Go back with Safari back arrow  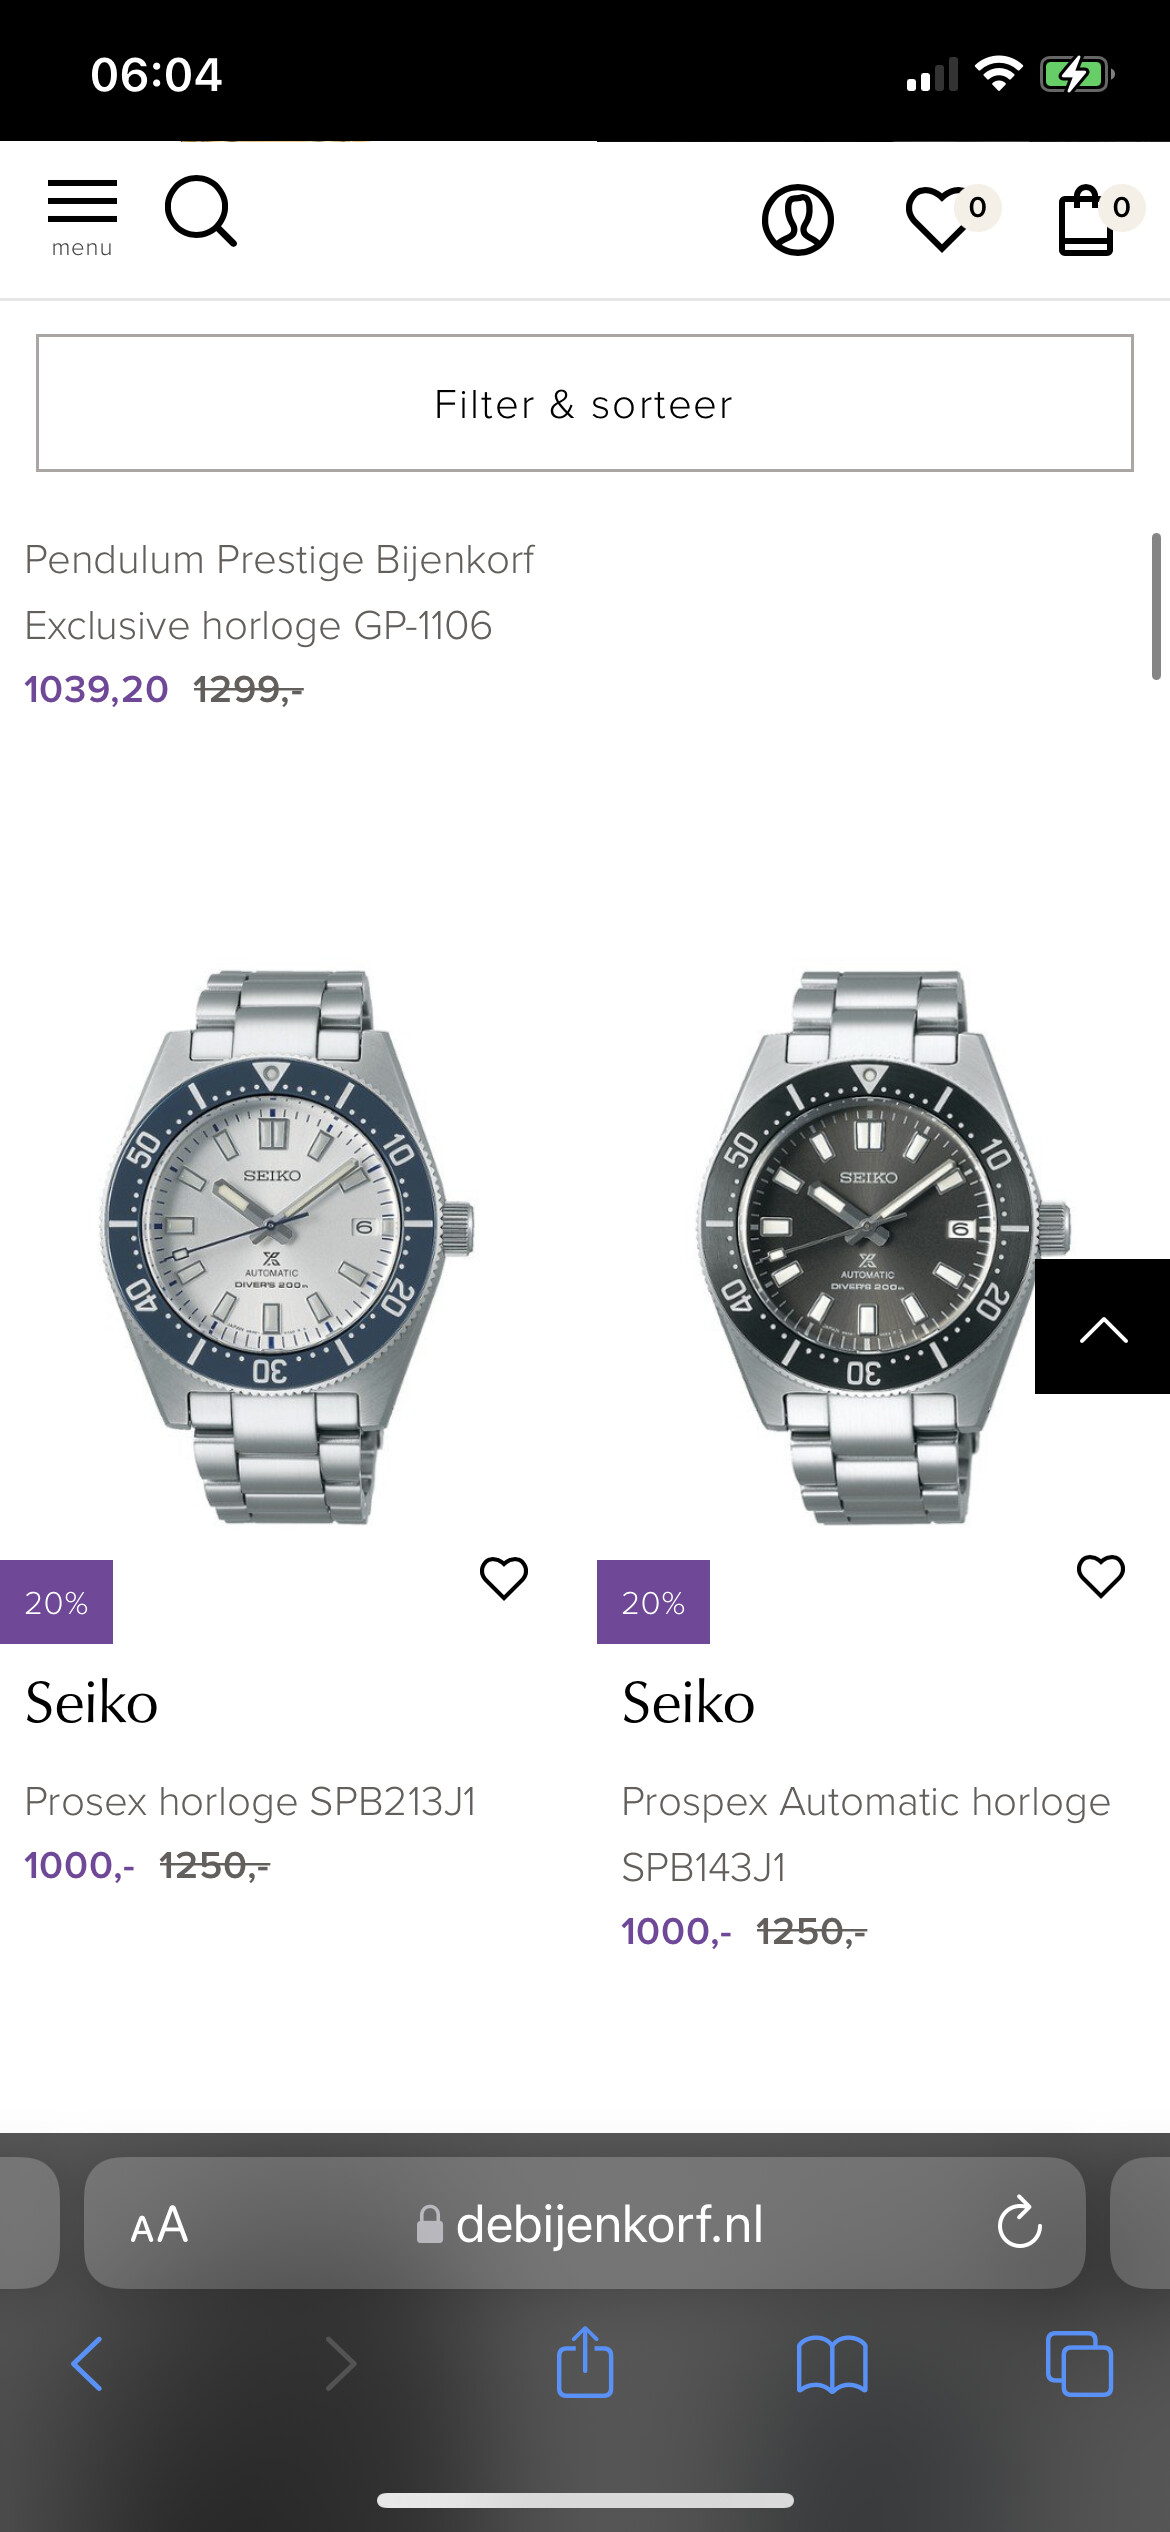(x=87, y=2364)
